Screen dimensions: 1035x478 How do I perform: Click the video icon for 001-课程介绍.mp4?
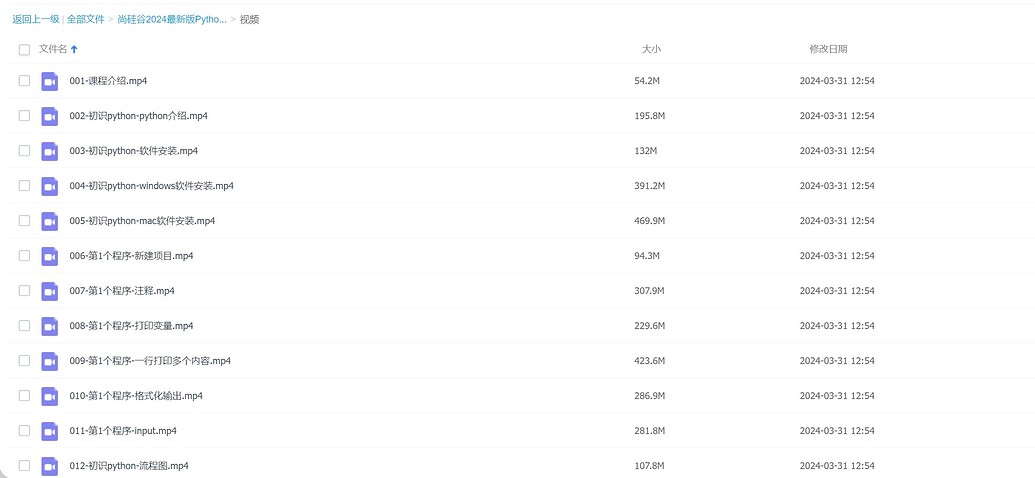tap(50, 81)
